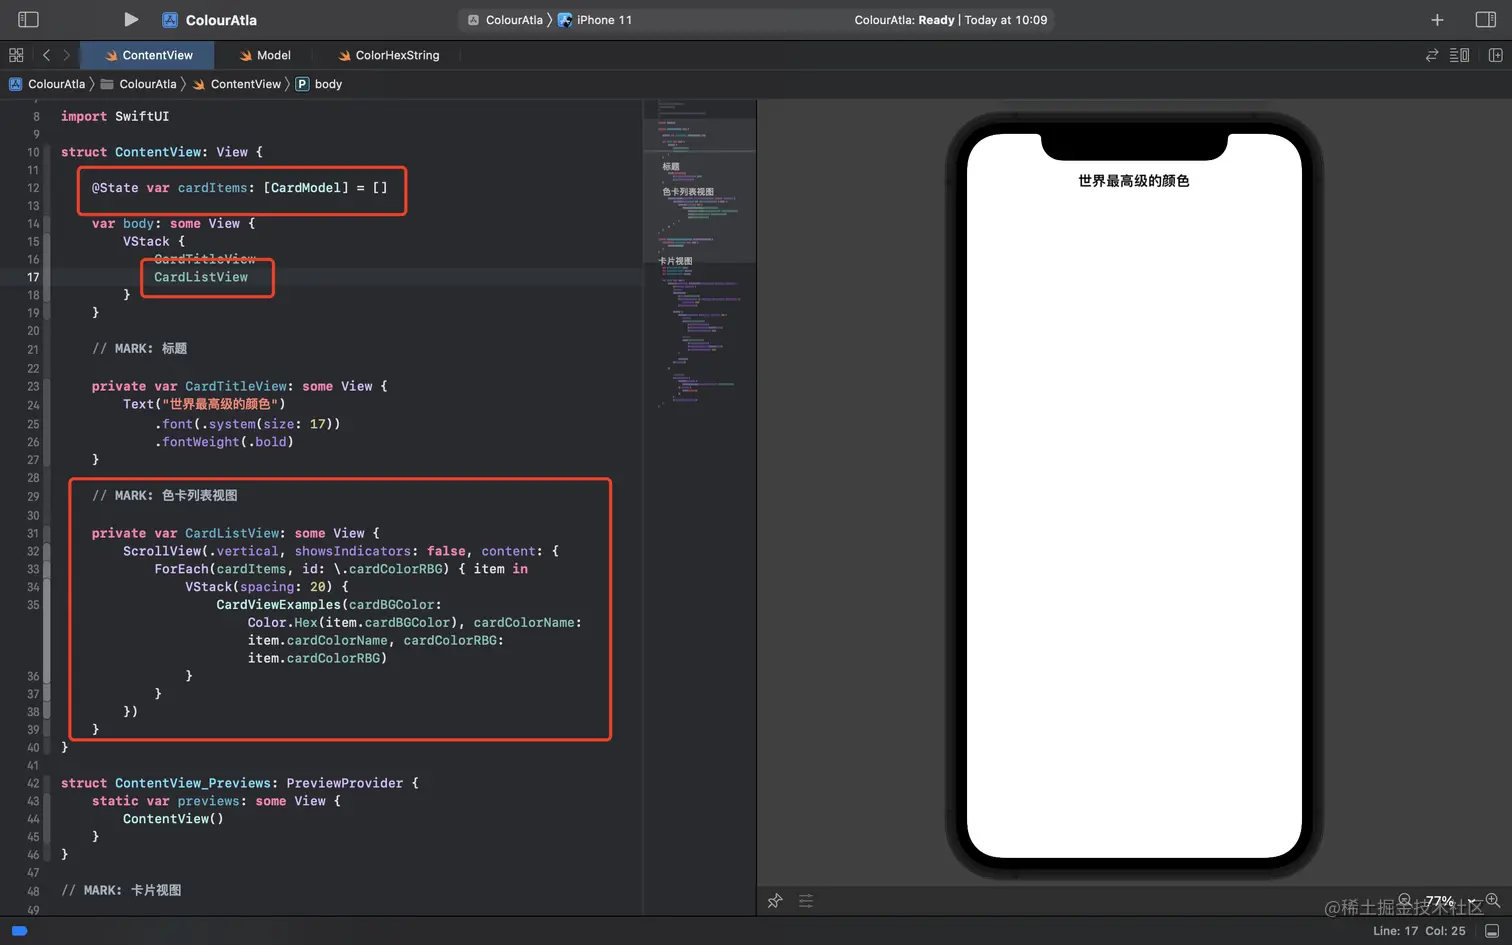Click '// MARK: 卡片视图' comment
Image resolution: width=1512 pixels, height=945 pixels.
[121, 890]
